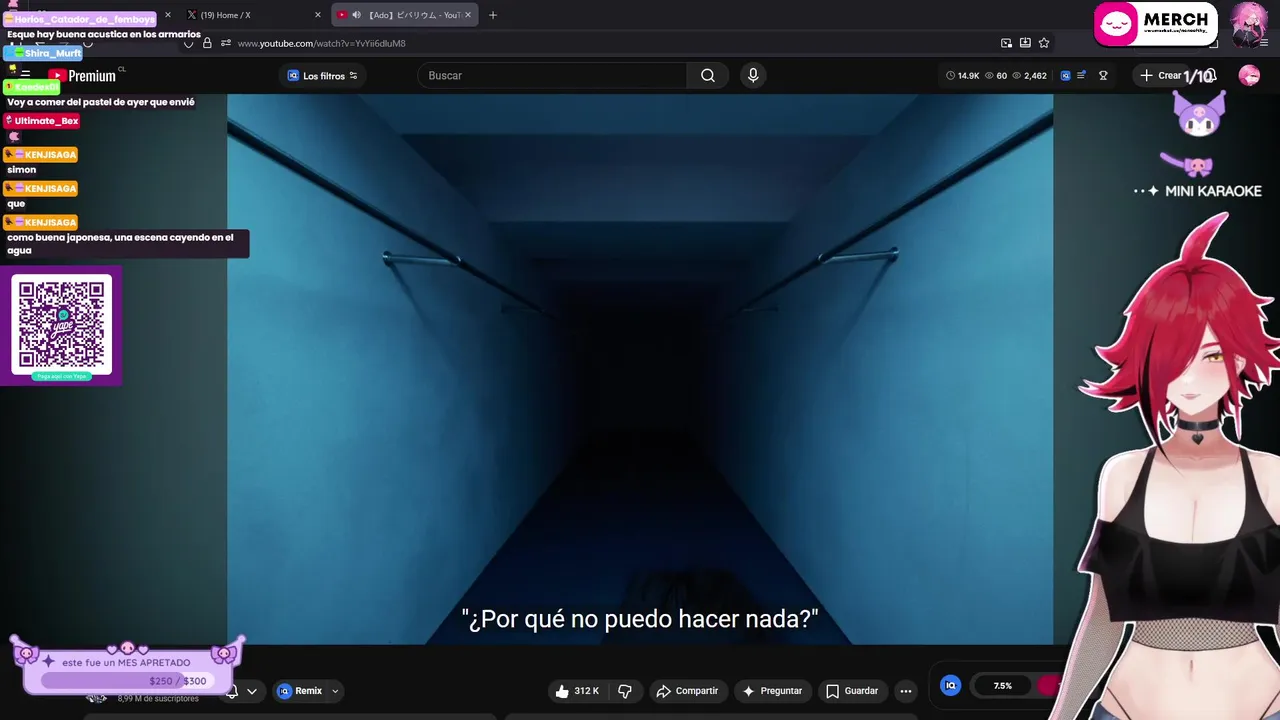Start voice search with the microphone icon
This screenshot has width=1280, height=720.
(753, 75)
